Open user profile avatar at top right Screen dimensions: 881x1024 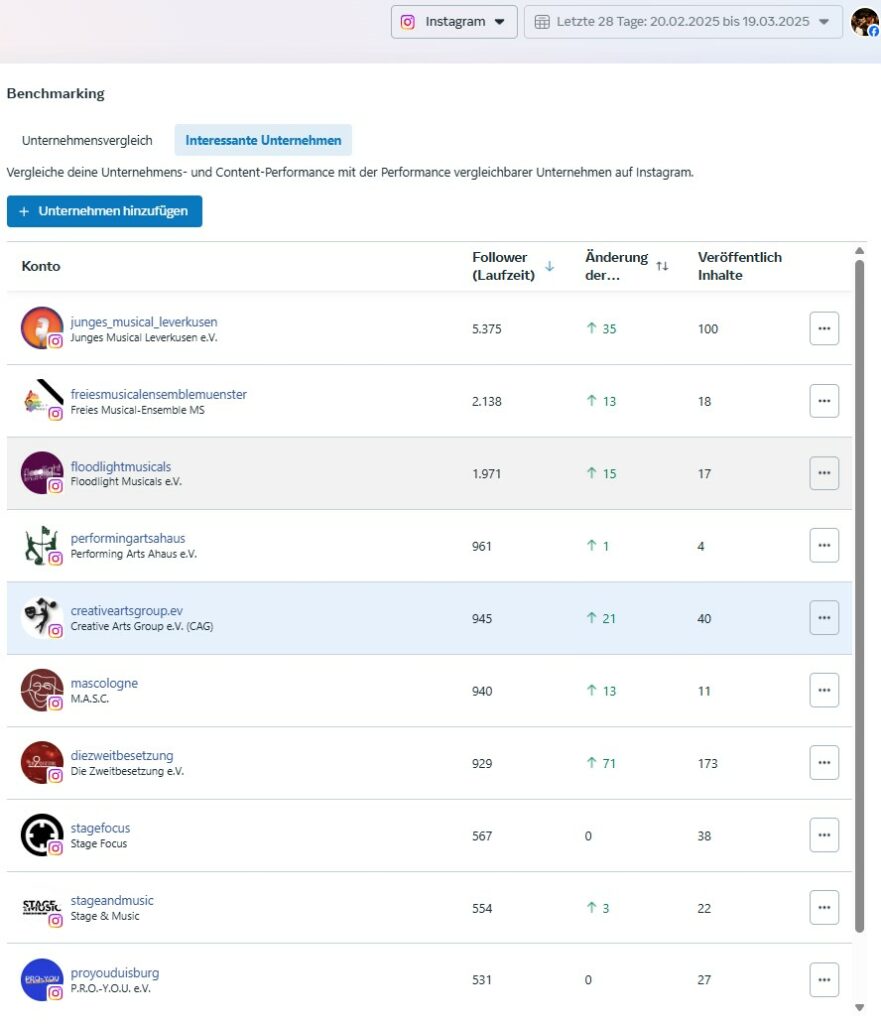tap(864, 22)
